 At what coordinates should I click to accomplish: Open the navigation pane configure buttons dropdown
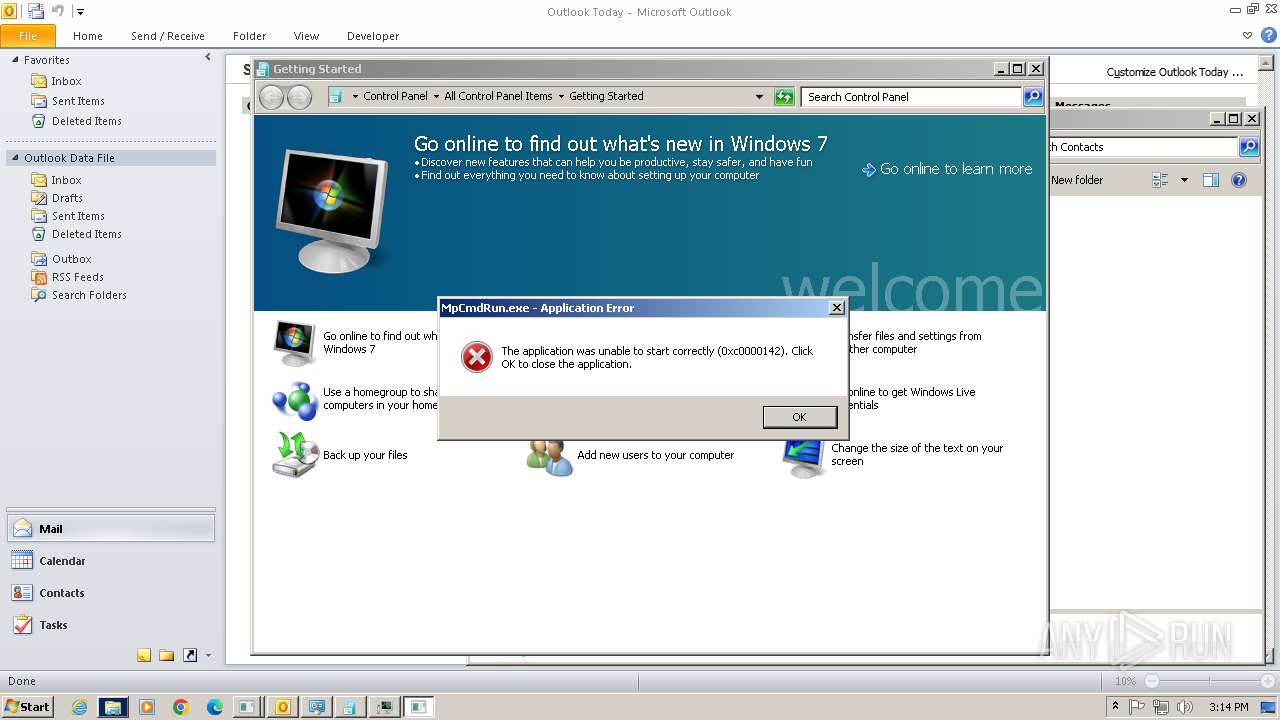(208, 656)
